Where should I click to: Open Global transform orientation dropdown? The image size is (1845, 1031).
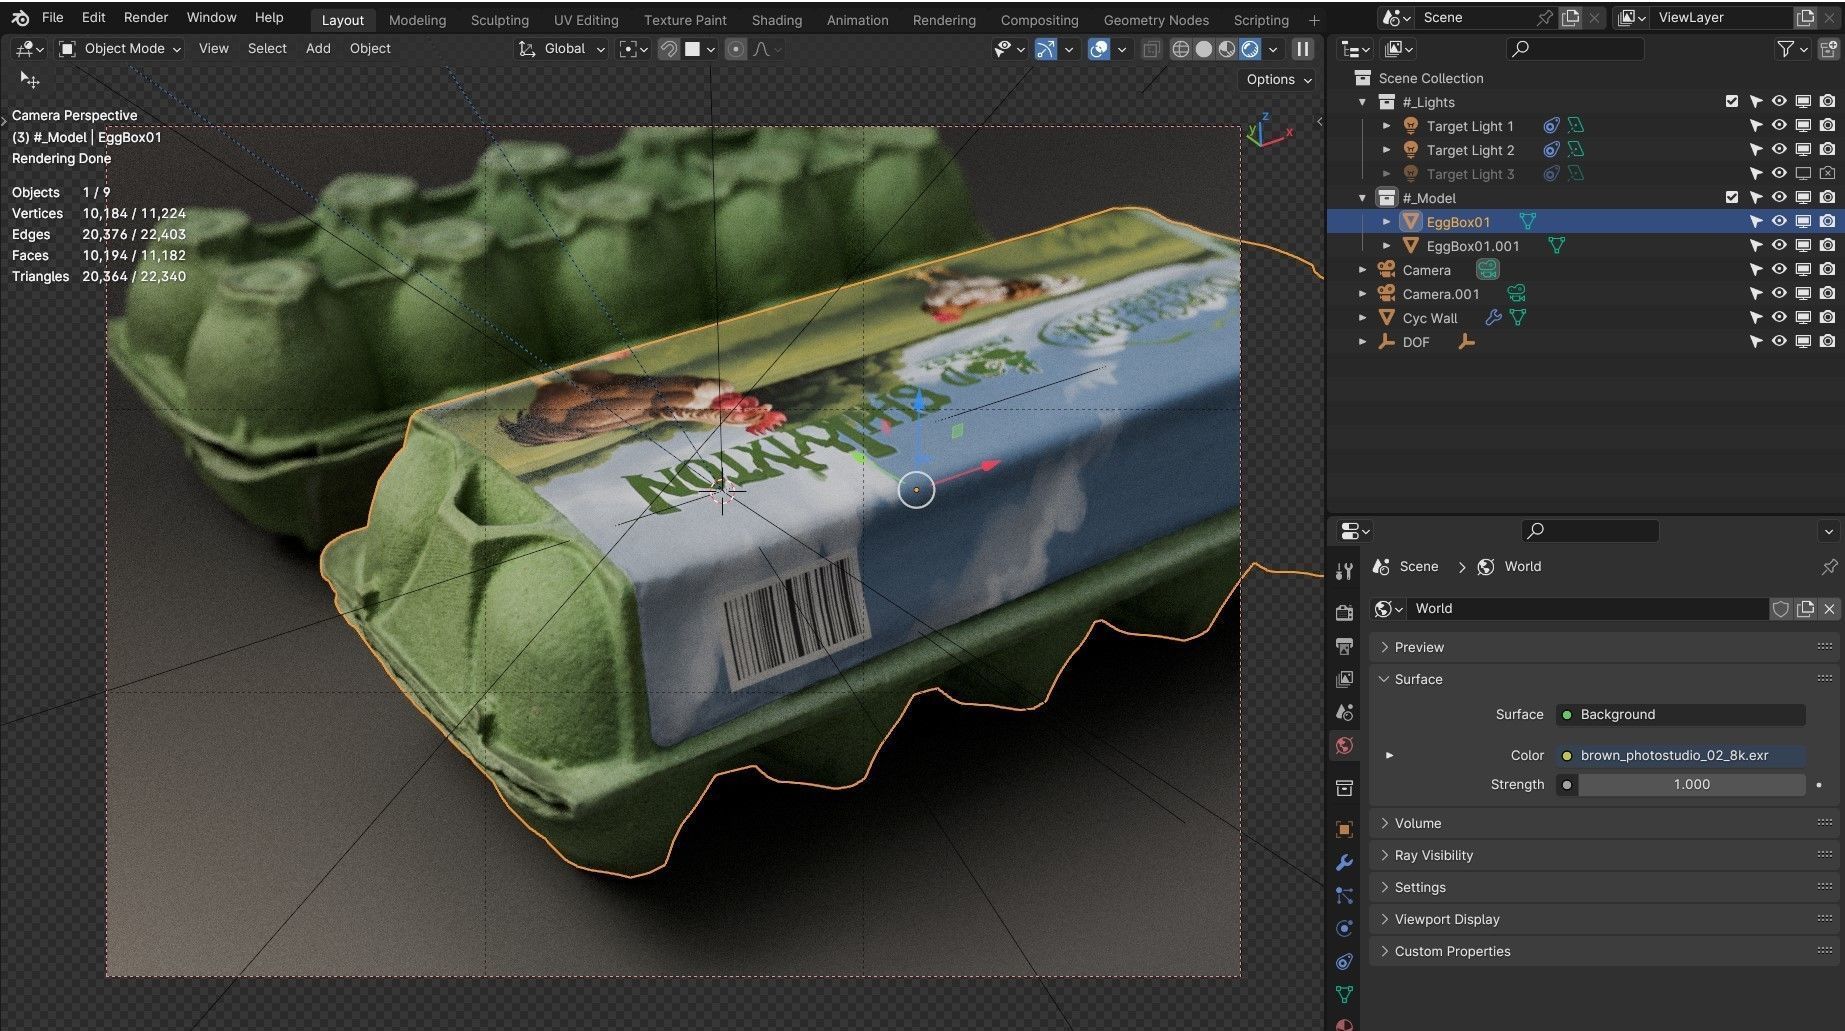561,49
